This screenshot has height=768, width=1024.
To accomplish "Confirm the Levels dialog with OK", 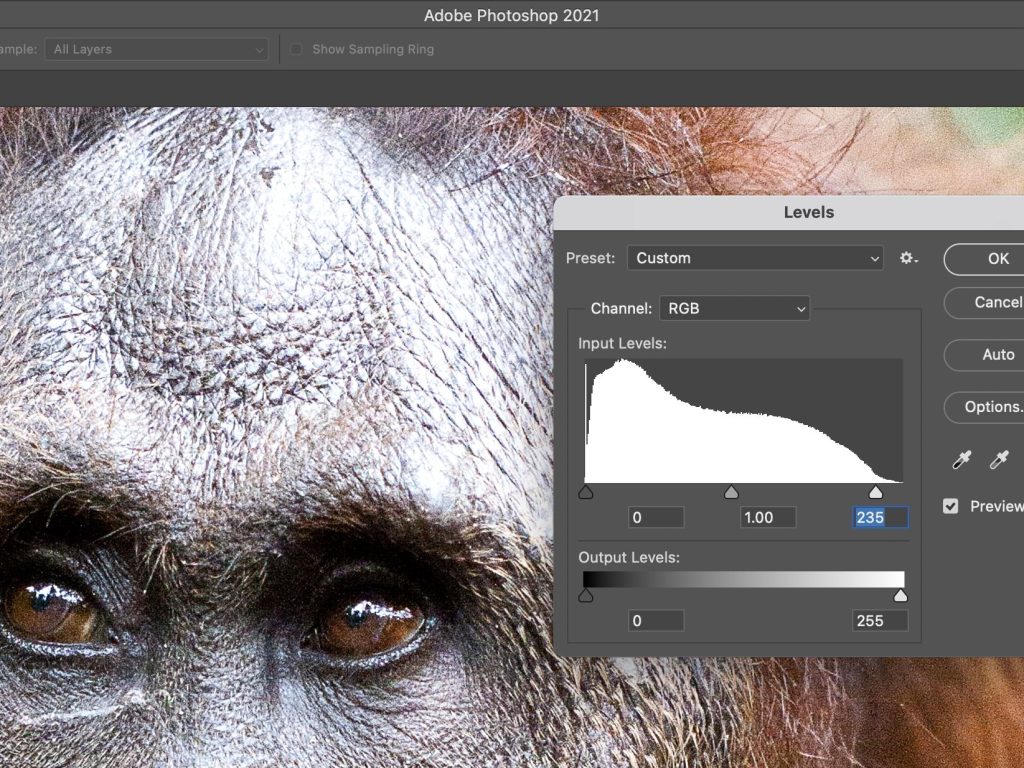I will coord(984,259).
